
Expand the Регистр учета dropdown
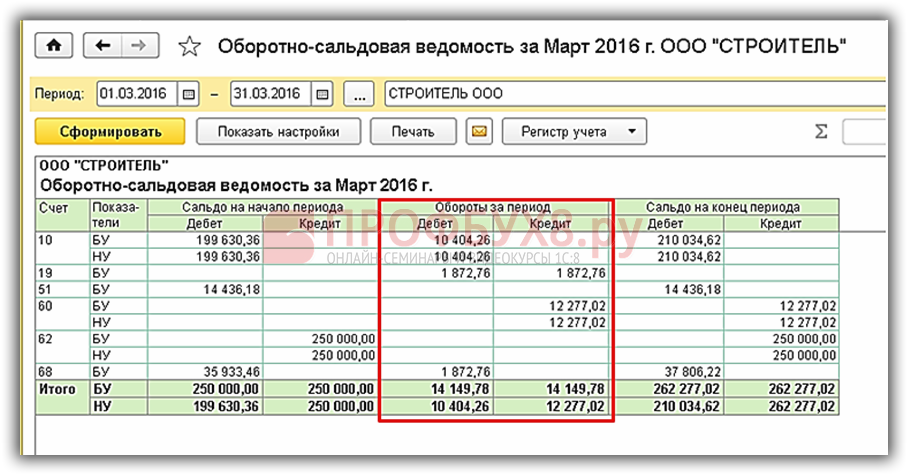point(574,131)
